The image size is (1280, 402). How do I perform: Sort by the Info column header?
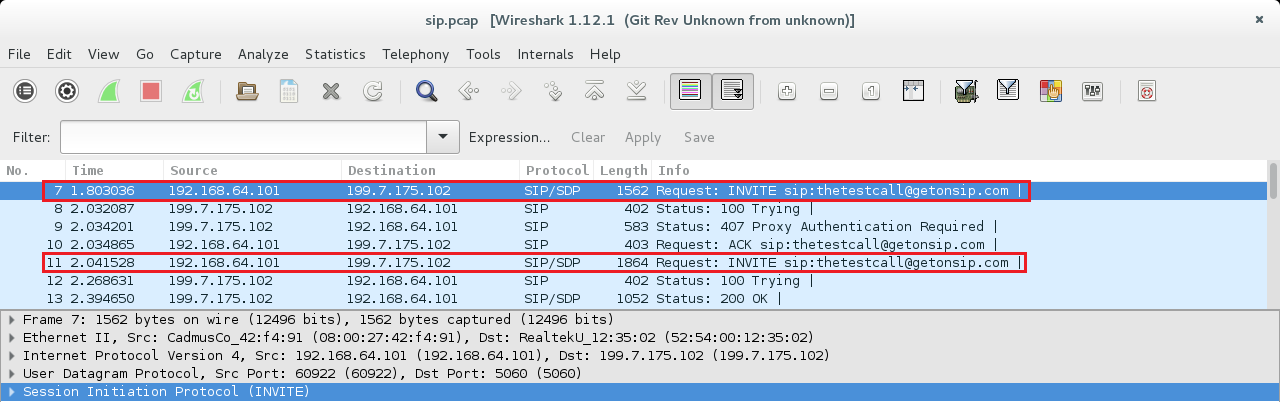(x=960, y=170)
